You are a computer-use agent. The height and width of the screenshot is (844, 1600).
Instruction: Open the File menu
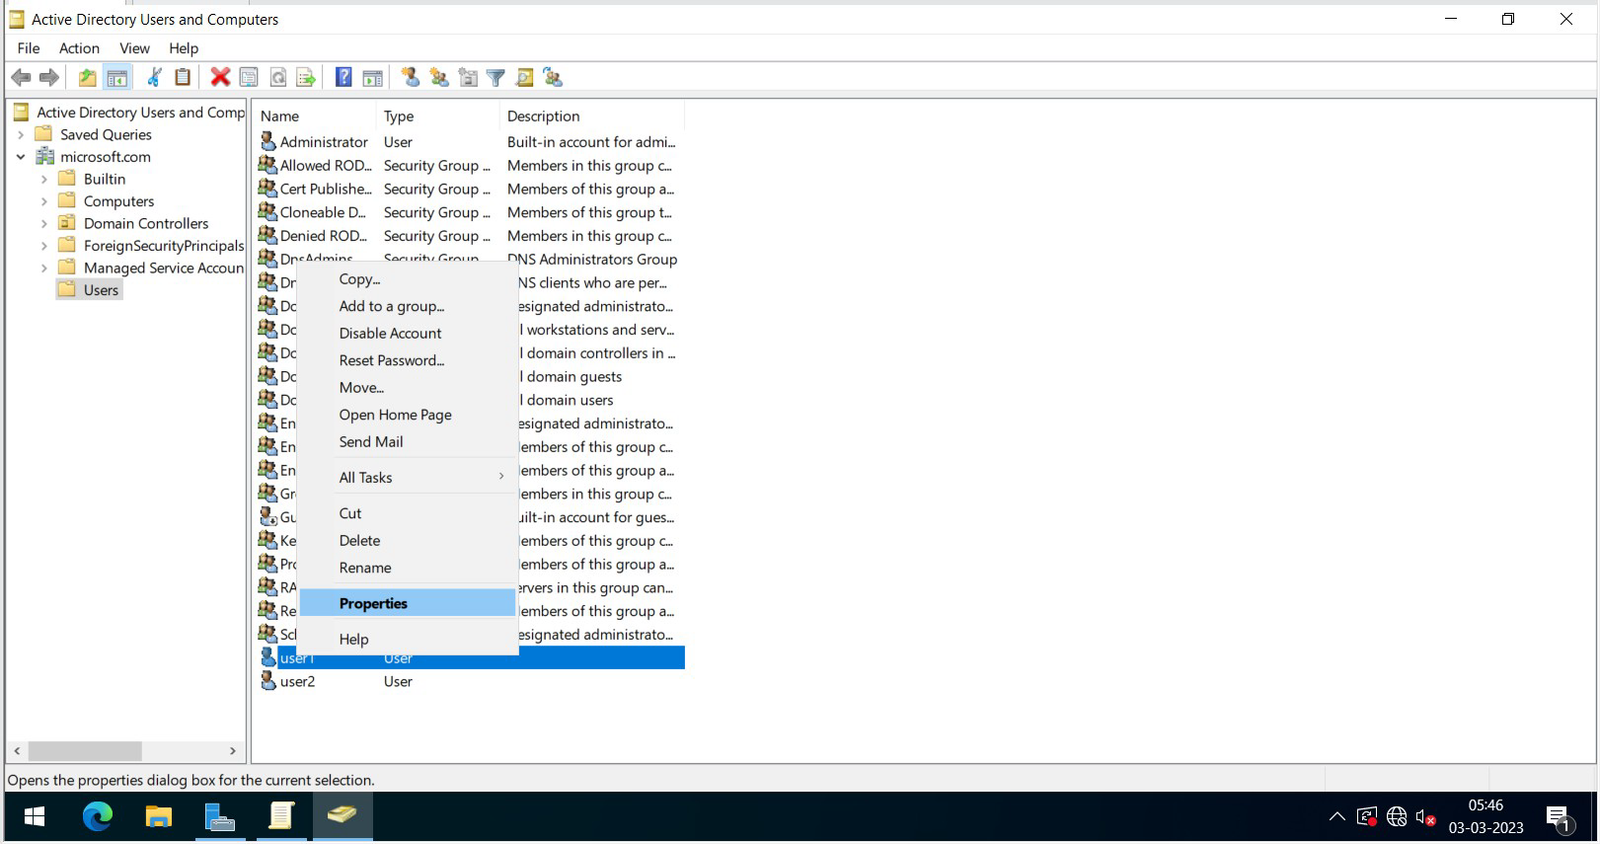[29, 48]
